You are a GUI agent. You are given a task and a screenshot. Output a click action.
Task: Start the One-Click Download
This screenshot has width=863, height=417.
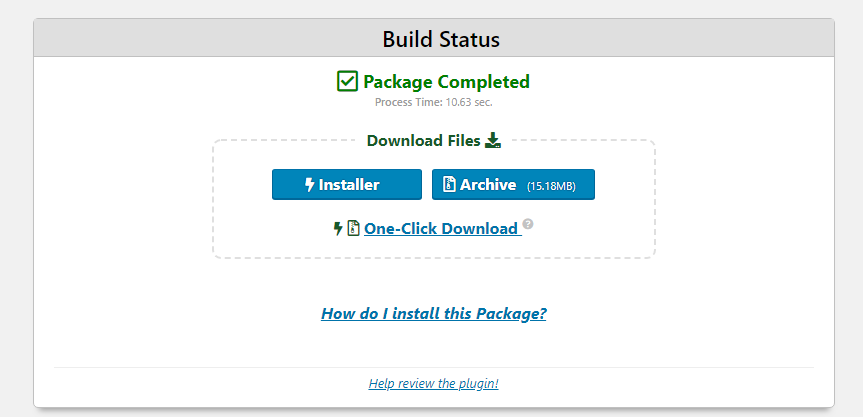(443, 228)
